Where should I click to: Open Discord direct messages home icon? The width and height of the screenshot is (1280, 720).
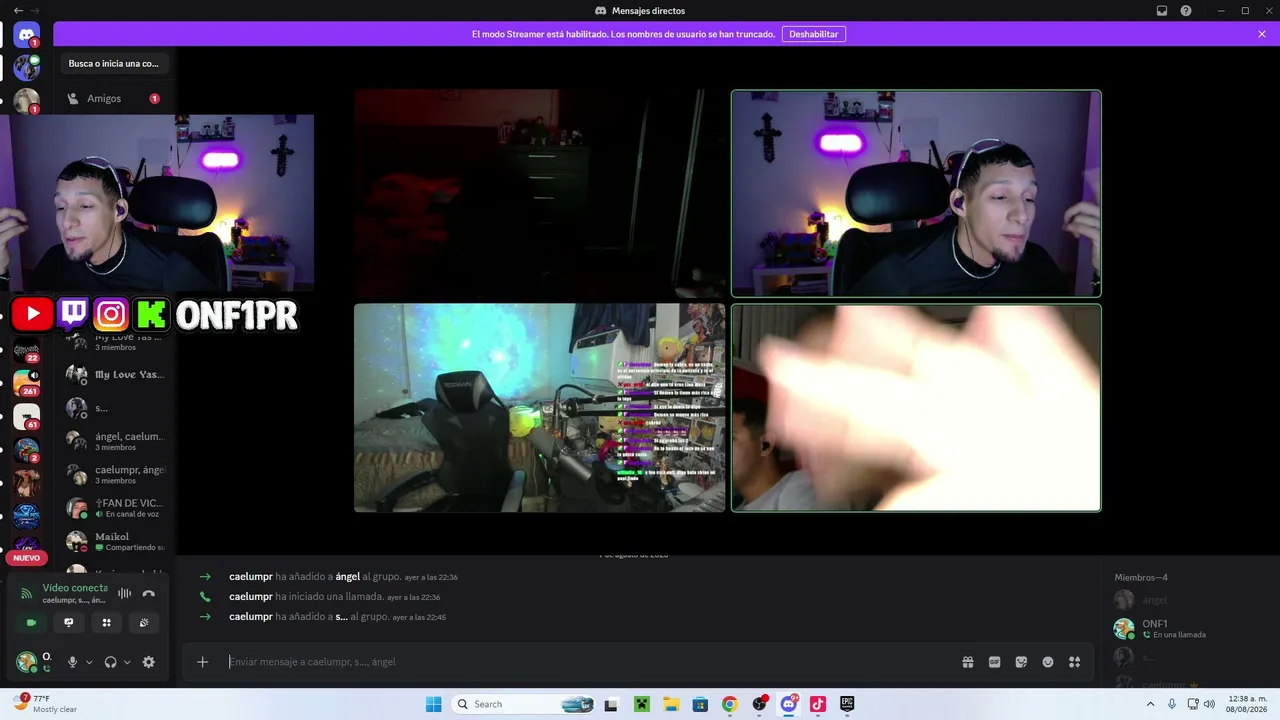coord(26,35)
